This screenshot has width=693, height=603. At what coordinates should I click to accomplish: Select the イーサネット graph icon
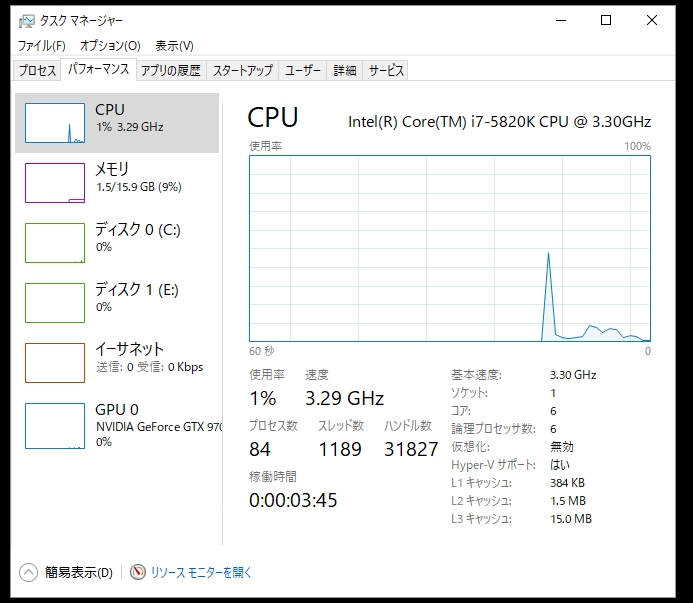(x=55, y=363)
